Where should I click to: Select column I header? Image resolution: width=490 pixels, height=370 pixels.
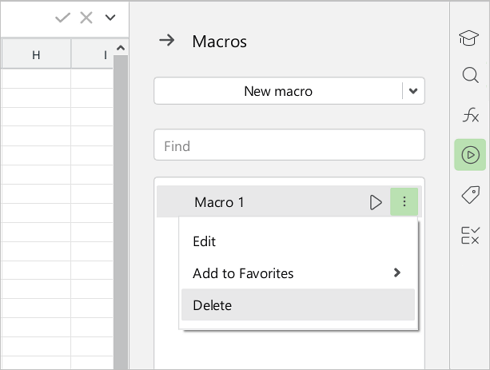point(92,54)
